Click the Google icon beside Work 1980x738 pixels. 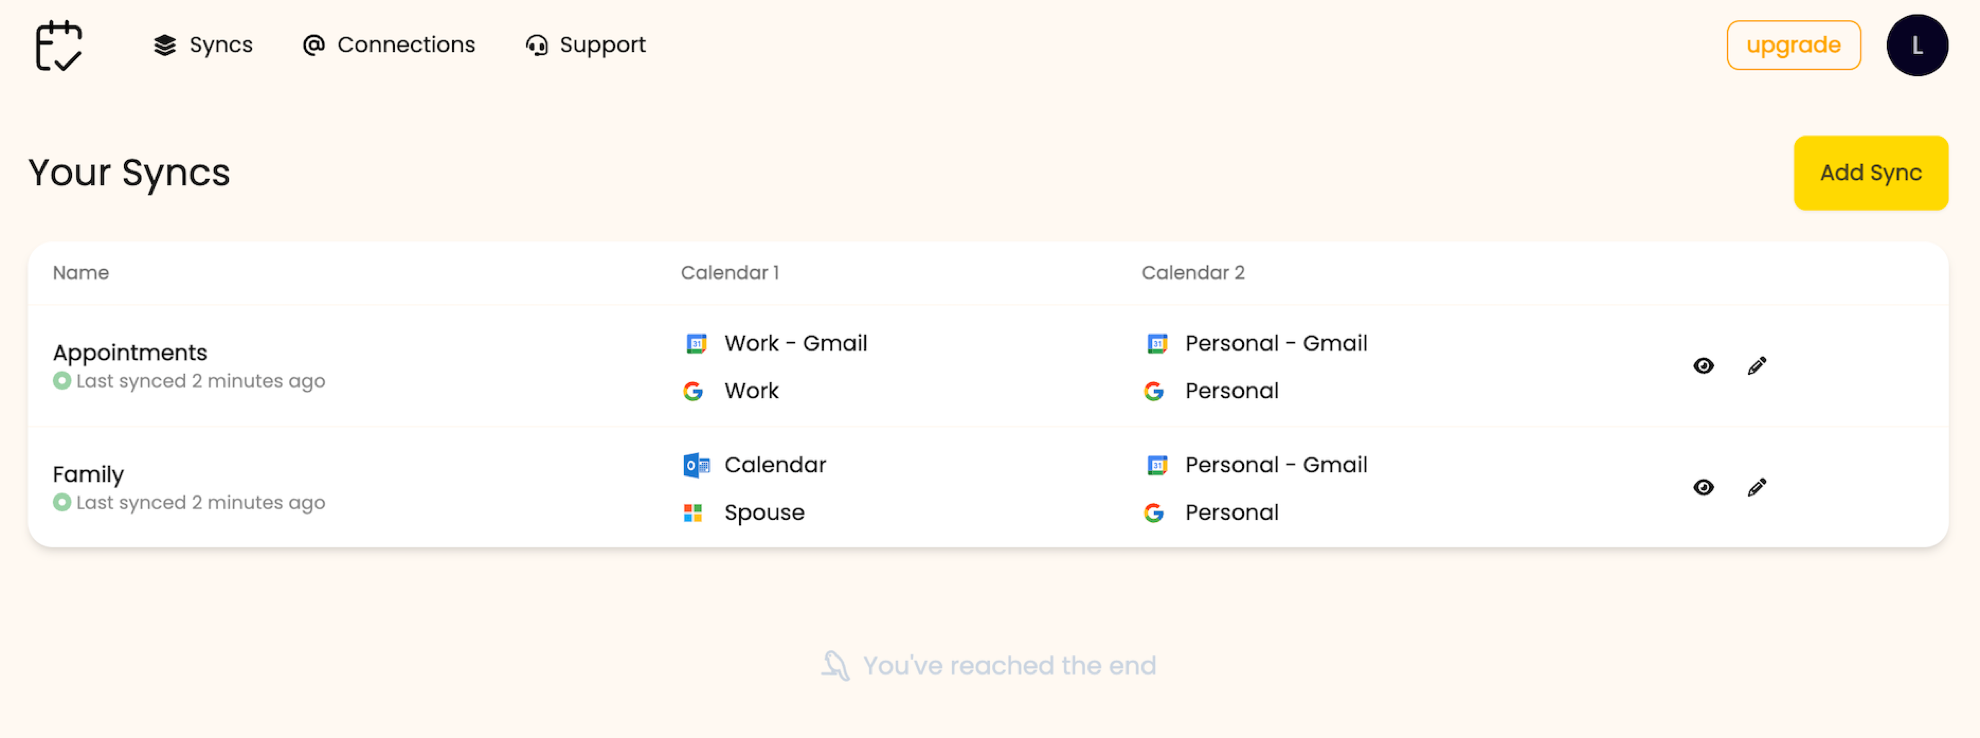point(693,391)
